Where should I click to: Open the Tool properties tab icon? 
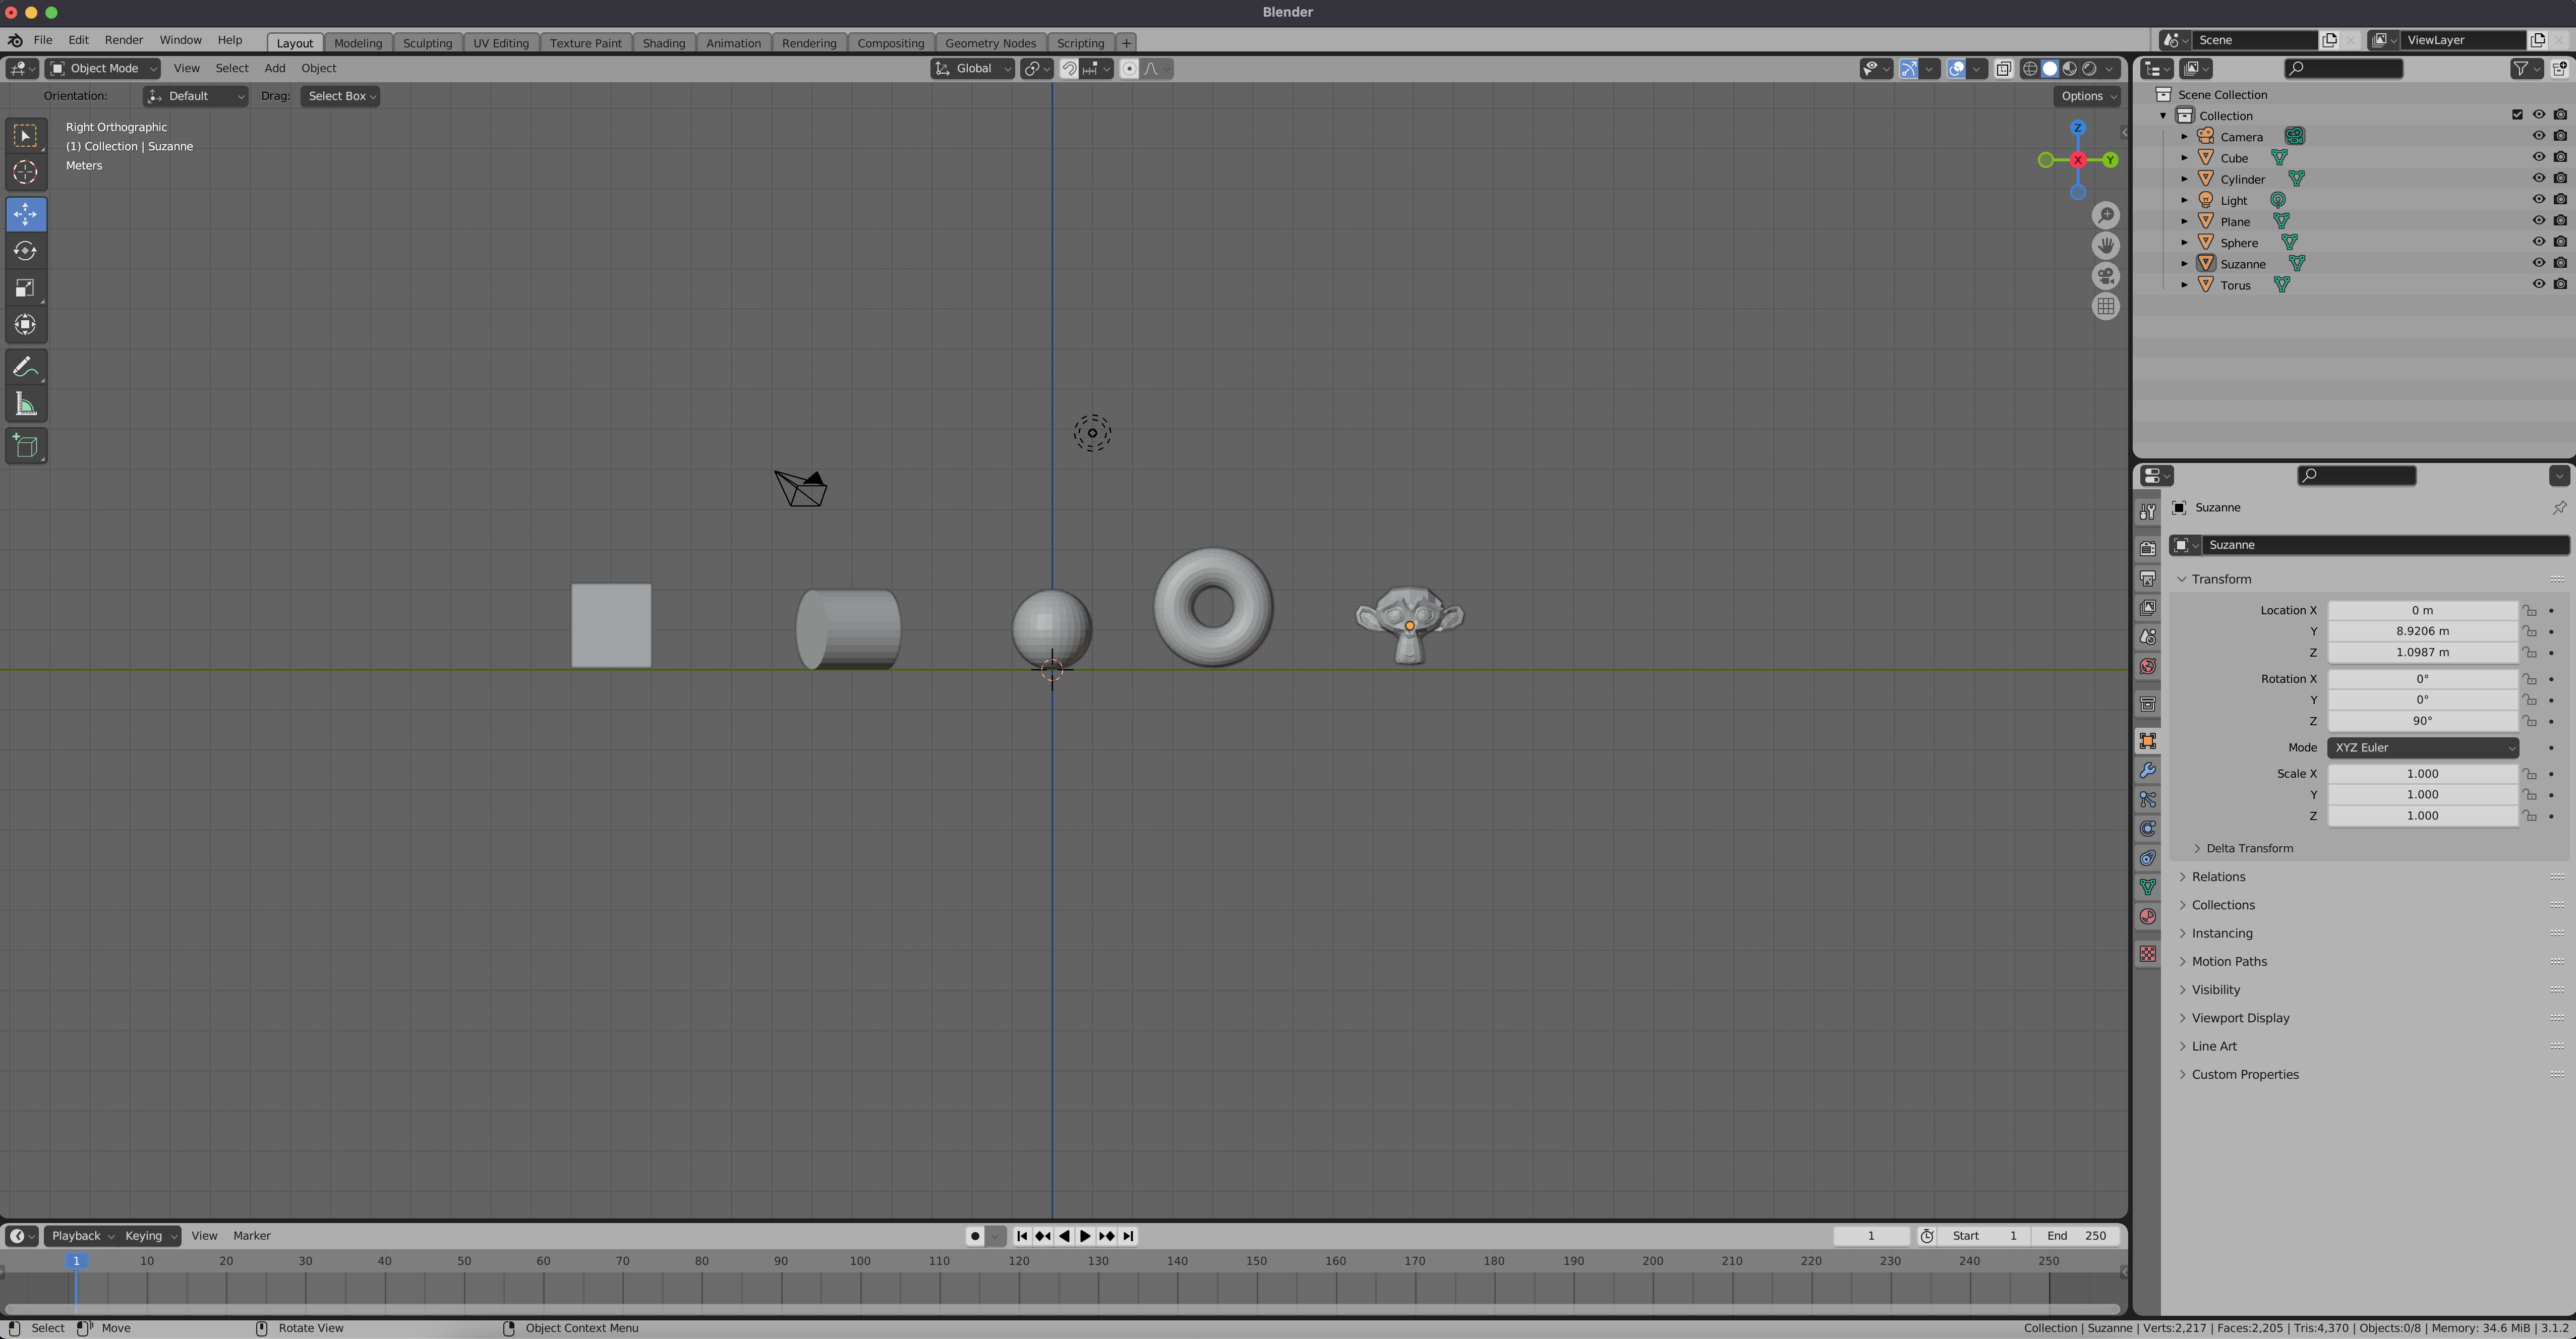[x=2148, y=511]
